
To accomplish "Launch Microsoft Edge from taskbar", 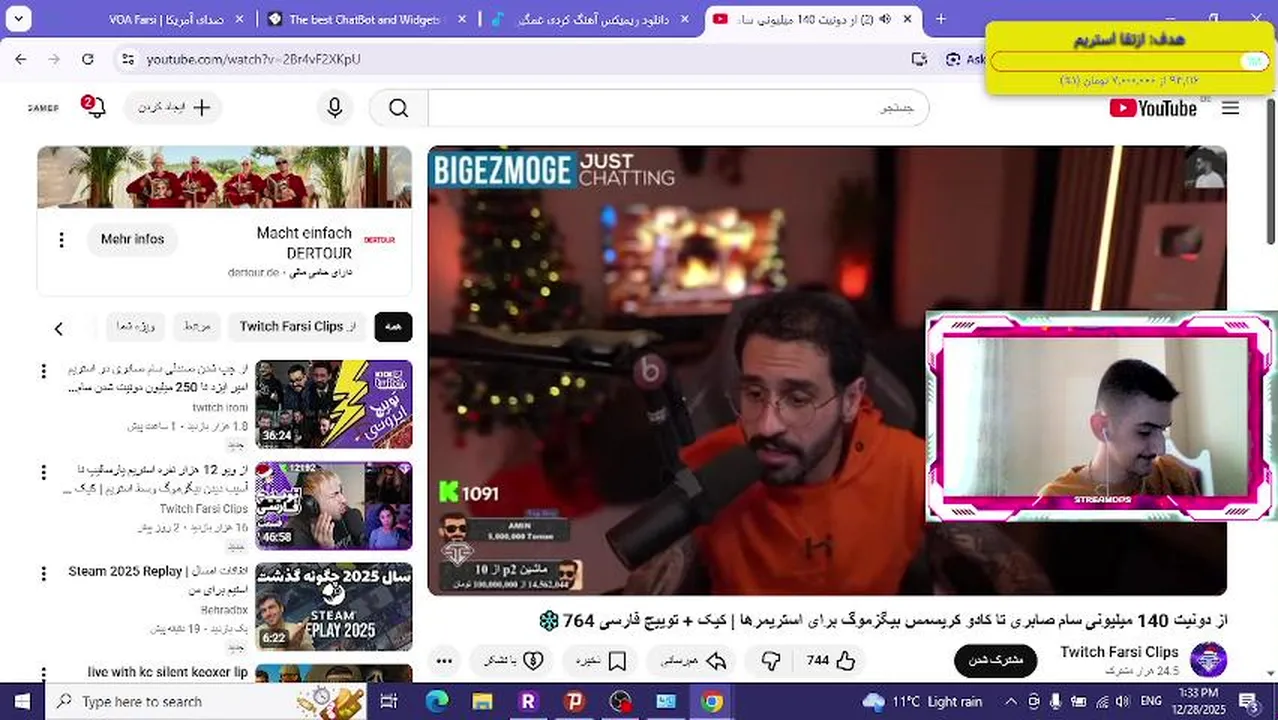I will click(x=437, y=701).
